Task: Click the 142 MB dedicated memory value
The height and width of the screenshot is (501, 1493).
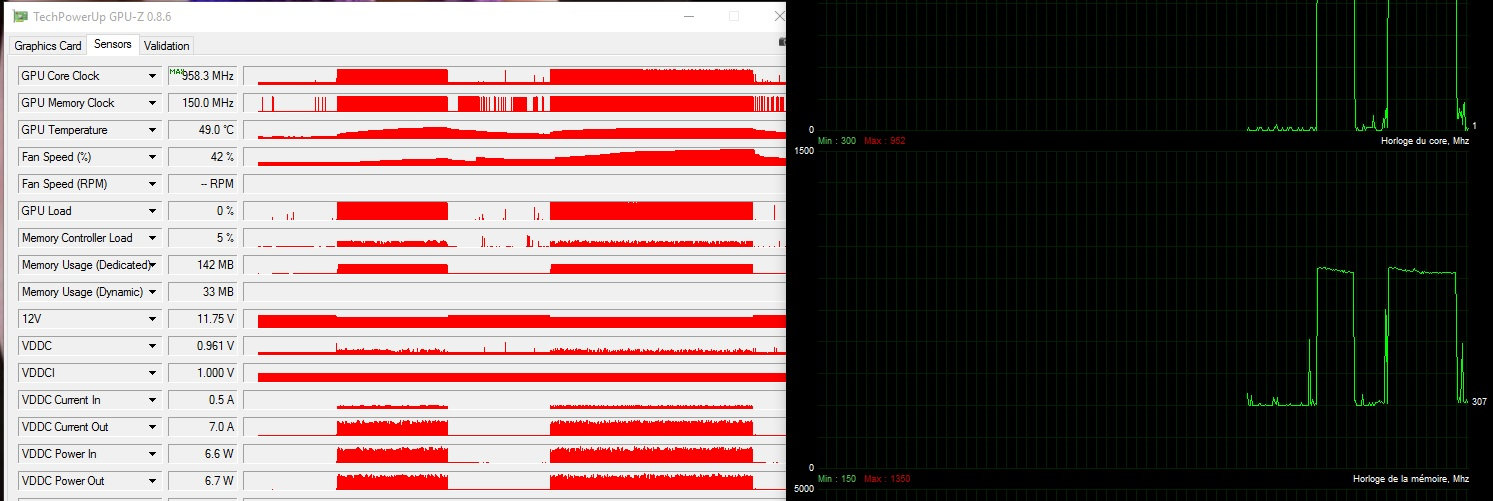Action: (203, 265)
